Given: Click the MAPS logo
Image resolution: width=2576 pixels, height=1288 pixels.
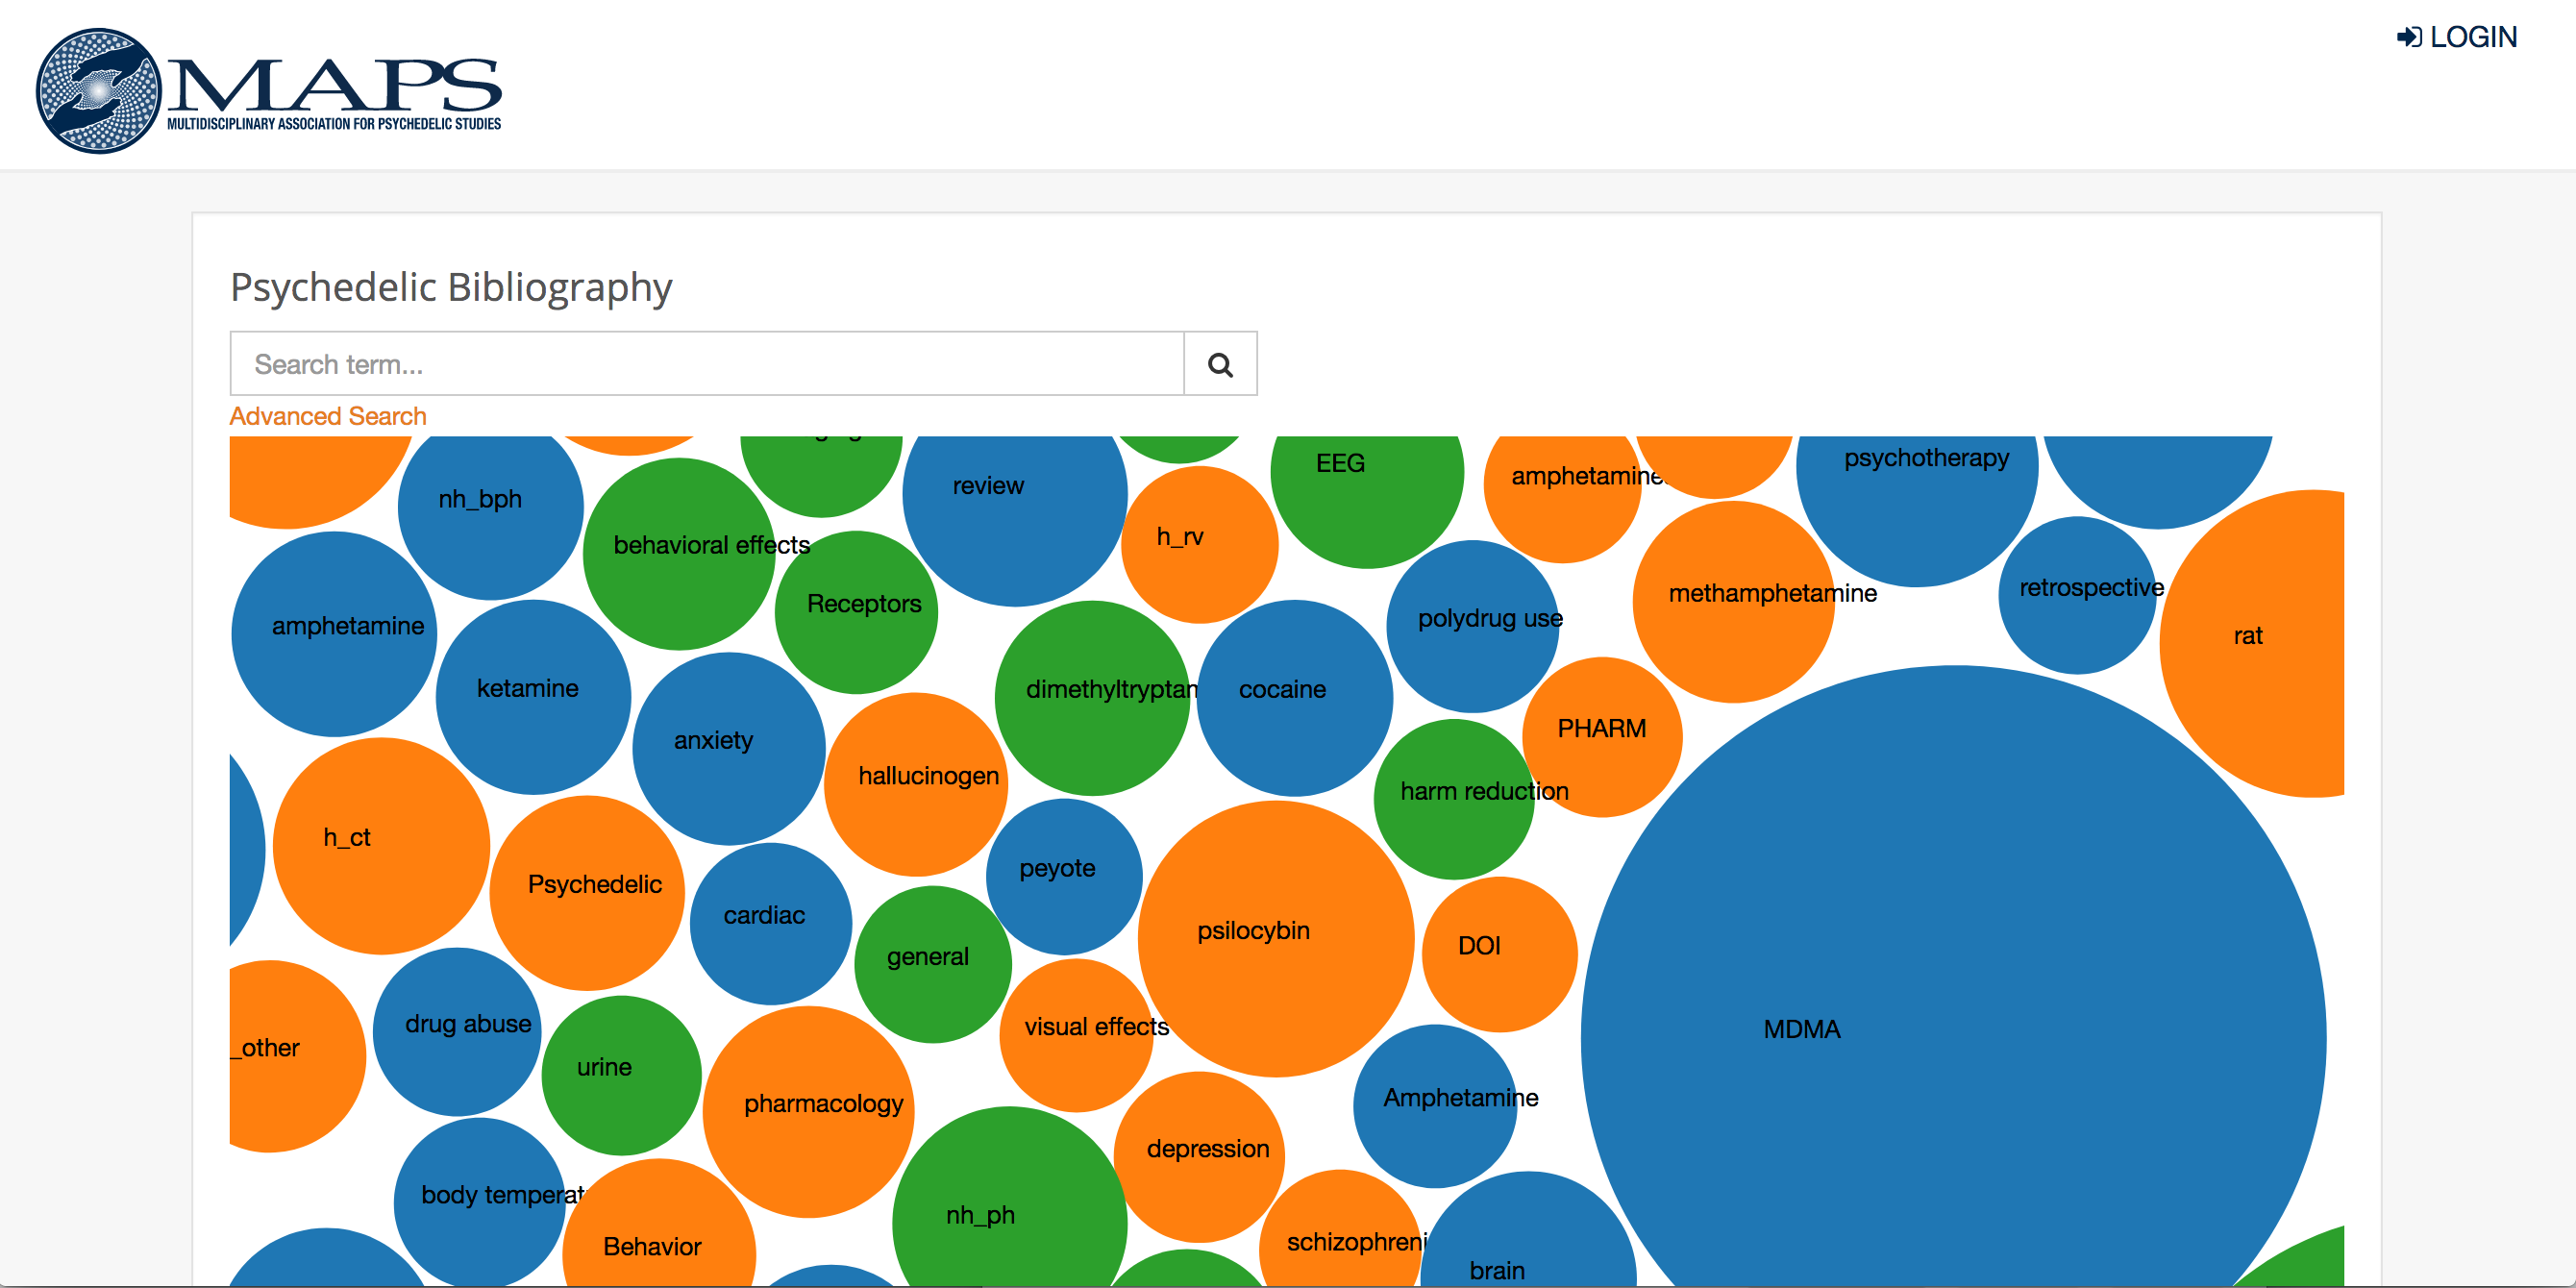Looking at the screenshot, I should pyautogui.click(x=268, y=90).
